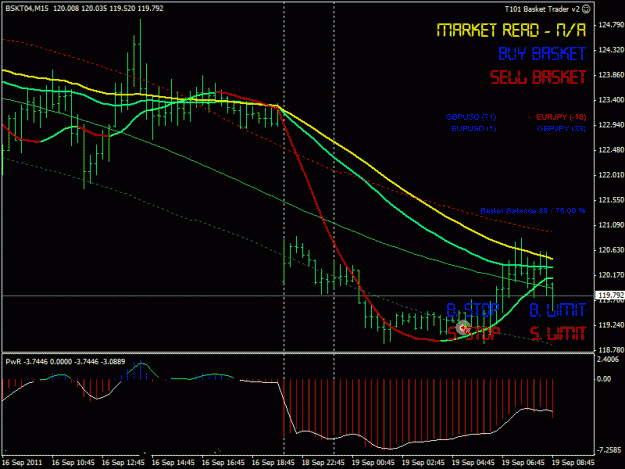625x469 pixels.
Task: Click the T101 Basket Trader v2 label
Action: (x=542, y=9)
